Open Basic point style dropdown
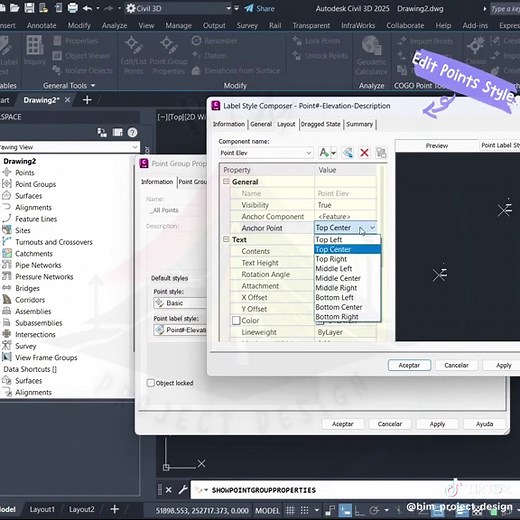520x520 pixels. 180,303
